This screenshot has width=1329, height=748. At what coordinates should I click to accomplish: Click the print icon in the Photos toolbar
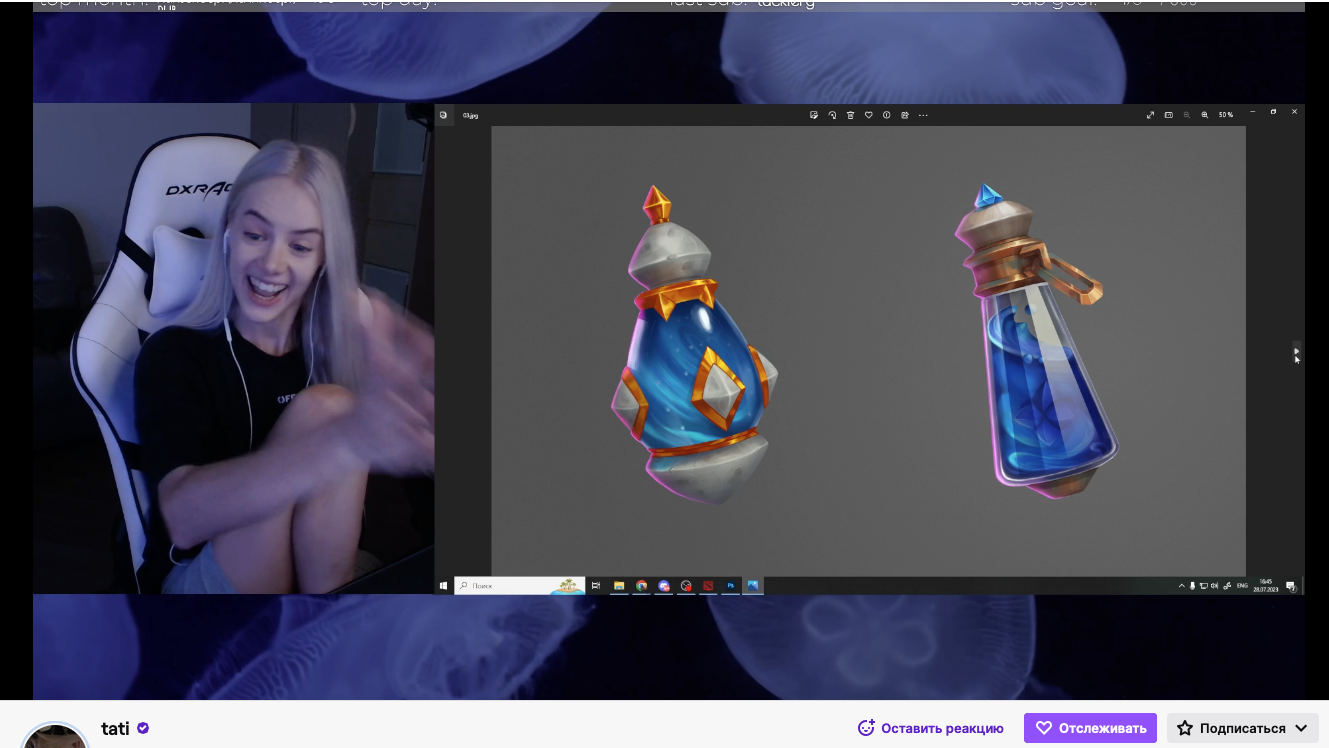(904, 115)
